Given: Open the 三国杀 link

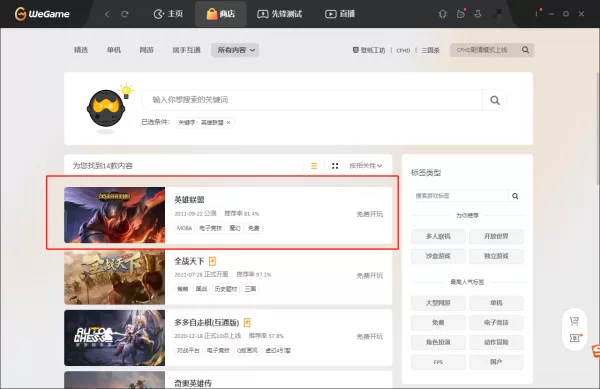Looking at the screenshot, I should 430,50.
